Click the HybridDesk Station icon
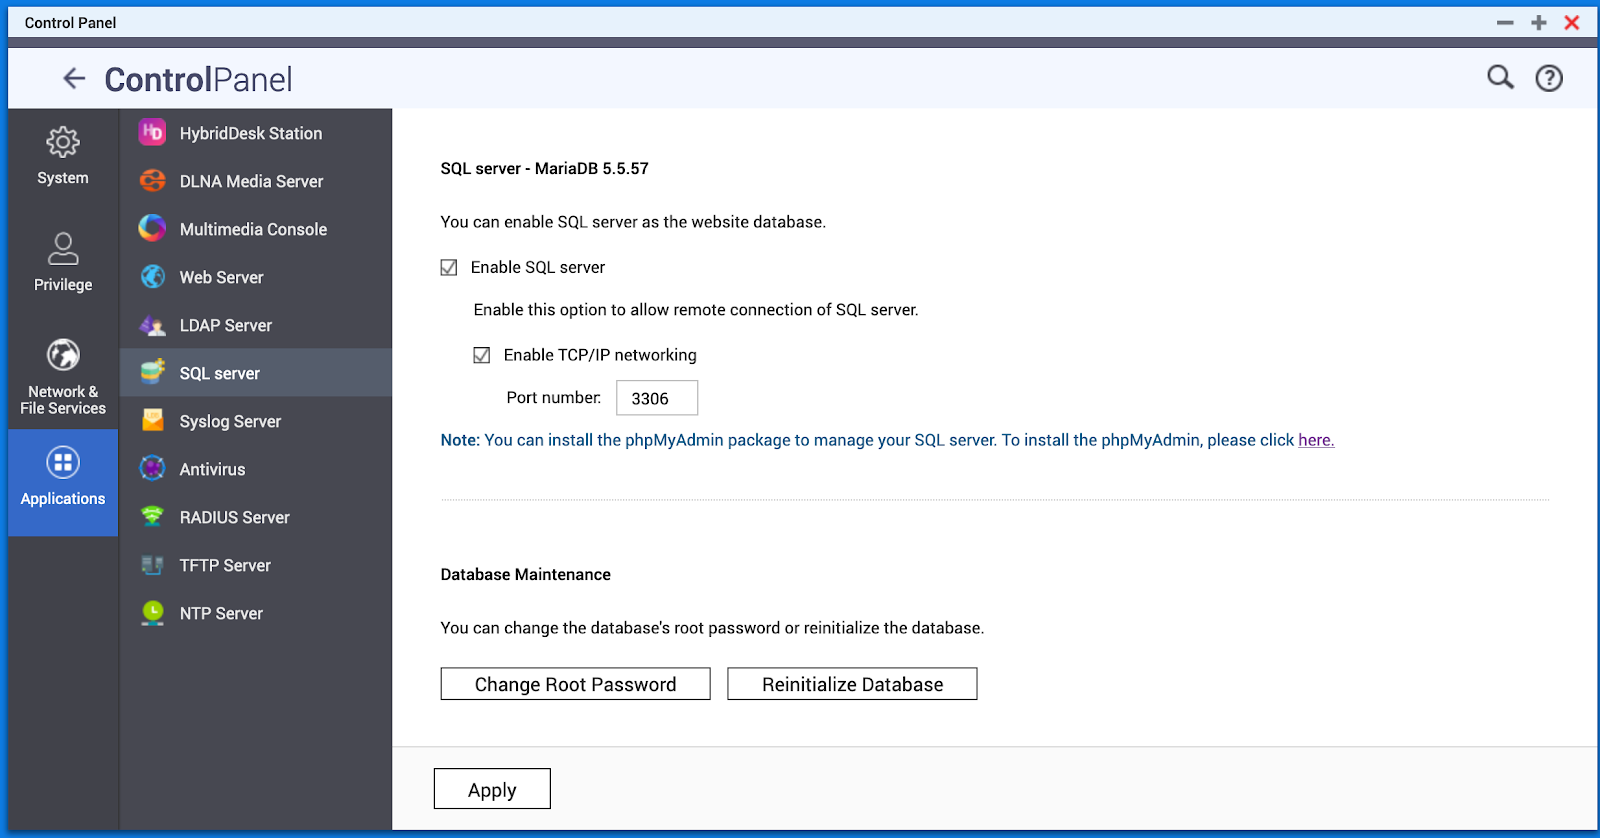1600x838 pixels. click(x=152, y=133)
